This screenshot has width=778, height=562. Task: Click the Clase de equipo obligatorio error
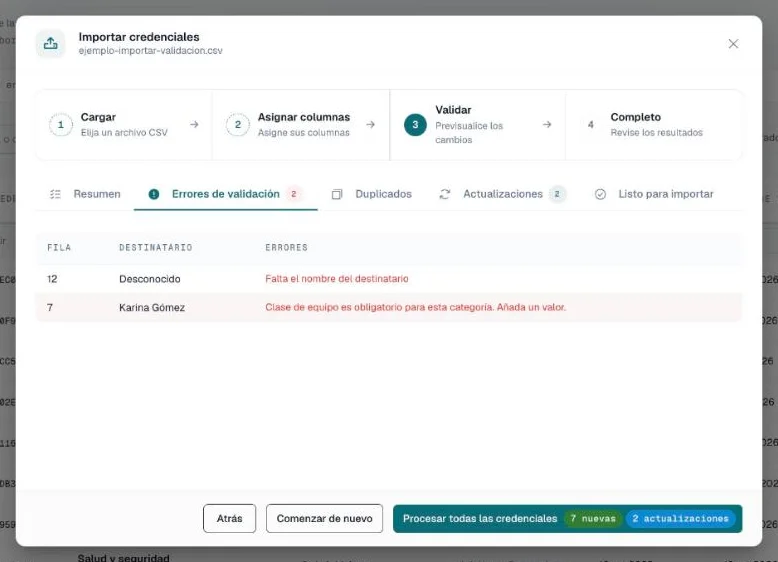[415, 308]
